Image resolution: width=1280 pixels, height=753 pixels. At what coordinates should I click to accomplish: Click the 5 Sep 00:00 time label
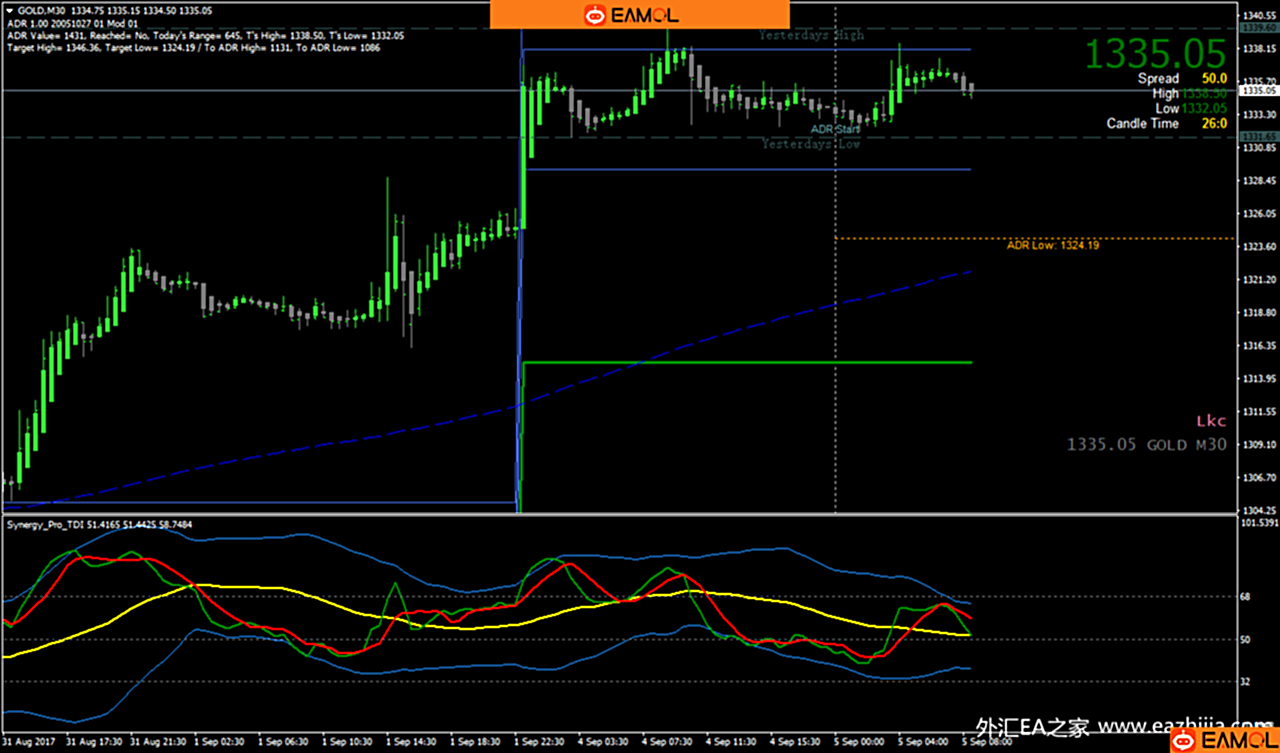[x=858, y=743]
